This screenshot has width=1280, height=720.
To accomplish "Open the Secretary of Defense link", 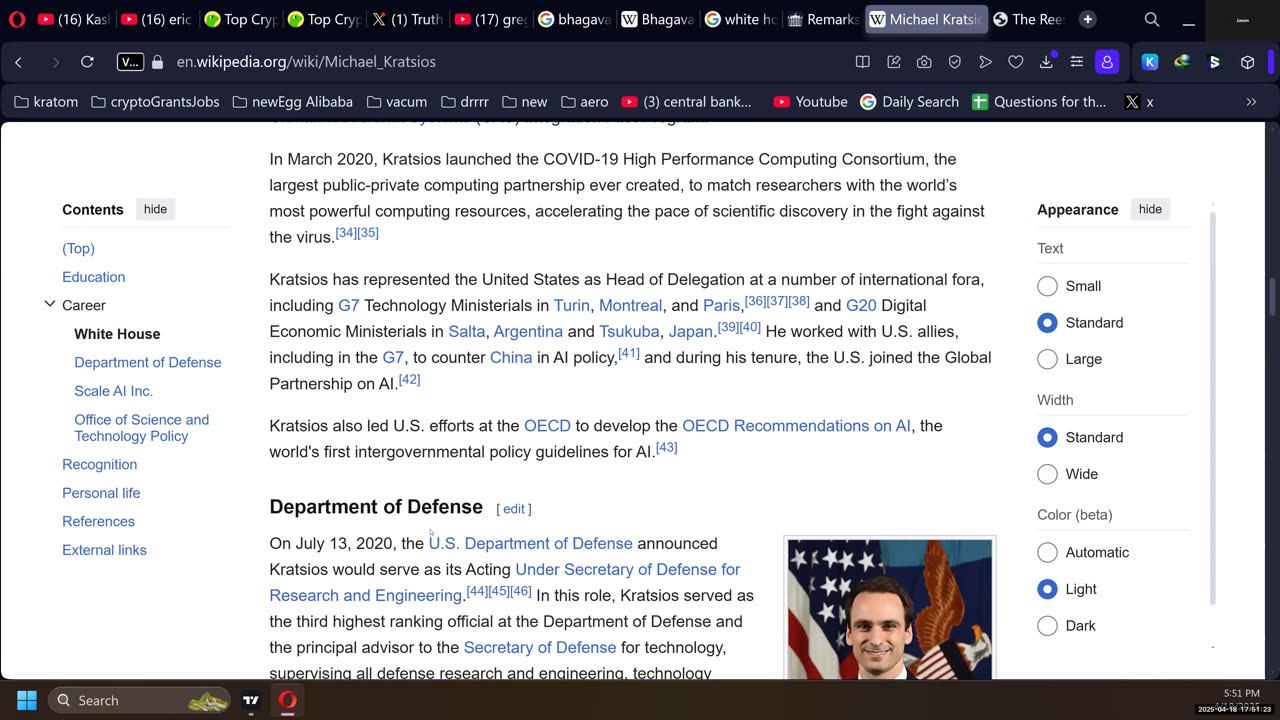I will click(x=540, y=648).
